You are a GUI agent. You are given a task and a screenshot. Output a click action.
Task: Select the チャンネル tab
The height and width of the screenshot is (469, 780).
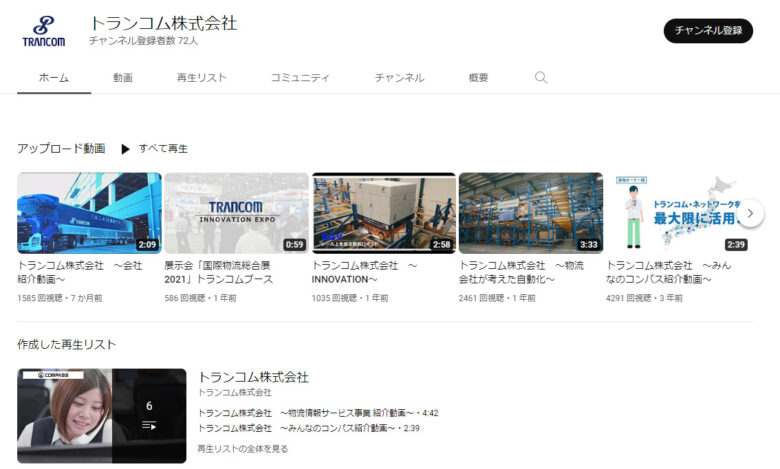pos(399,78)
